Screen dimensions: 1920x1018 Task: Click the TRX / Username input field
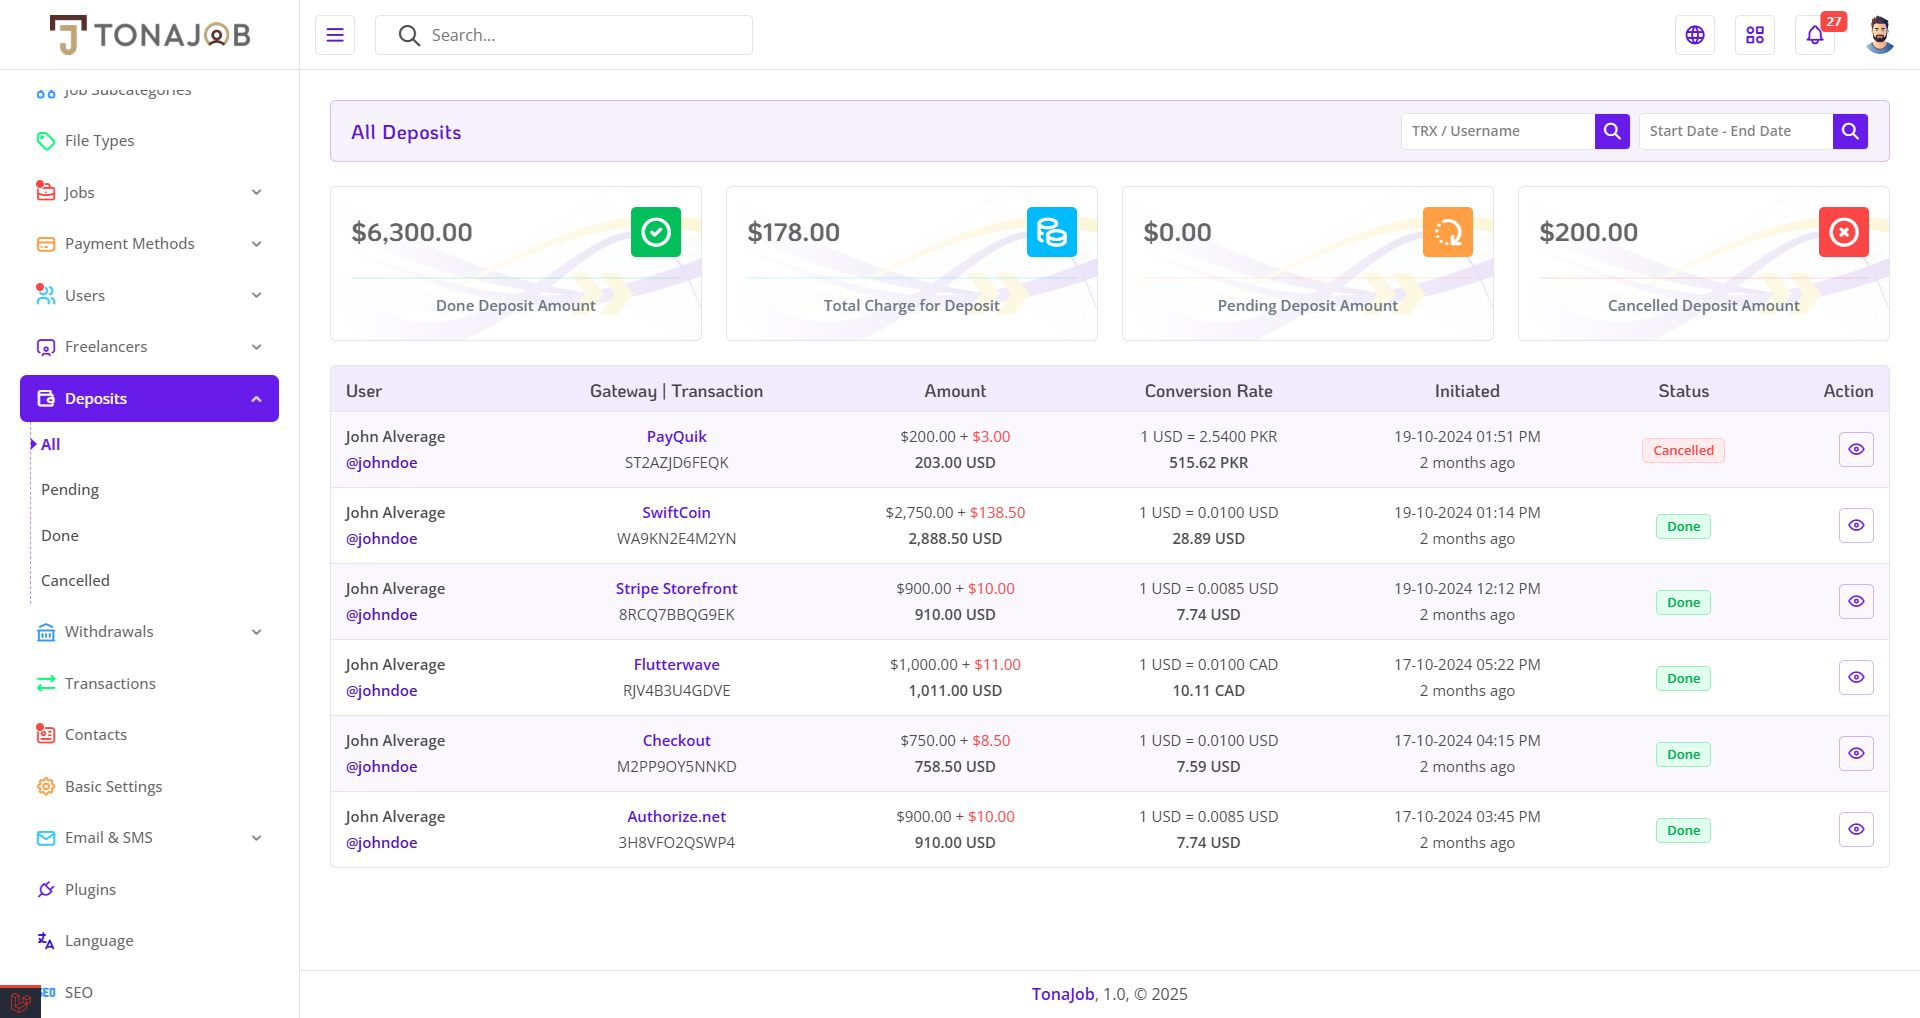coord(1497,131)
